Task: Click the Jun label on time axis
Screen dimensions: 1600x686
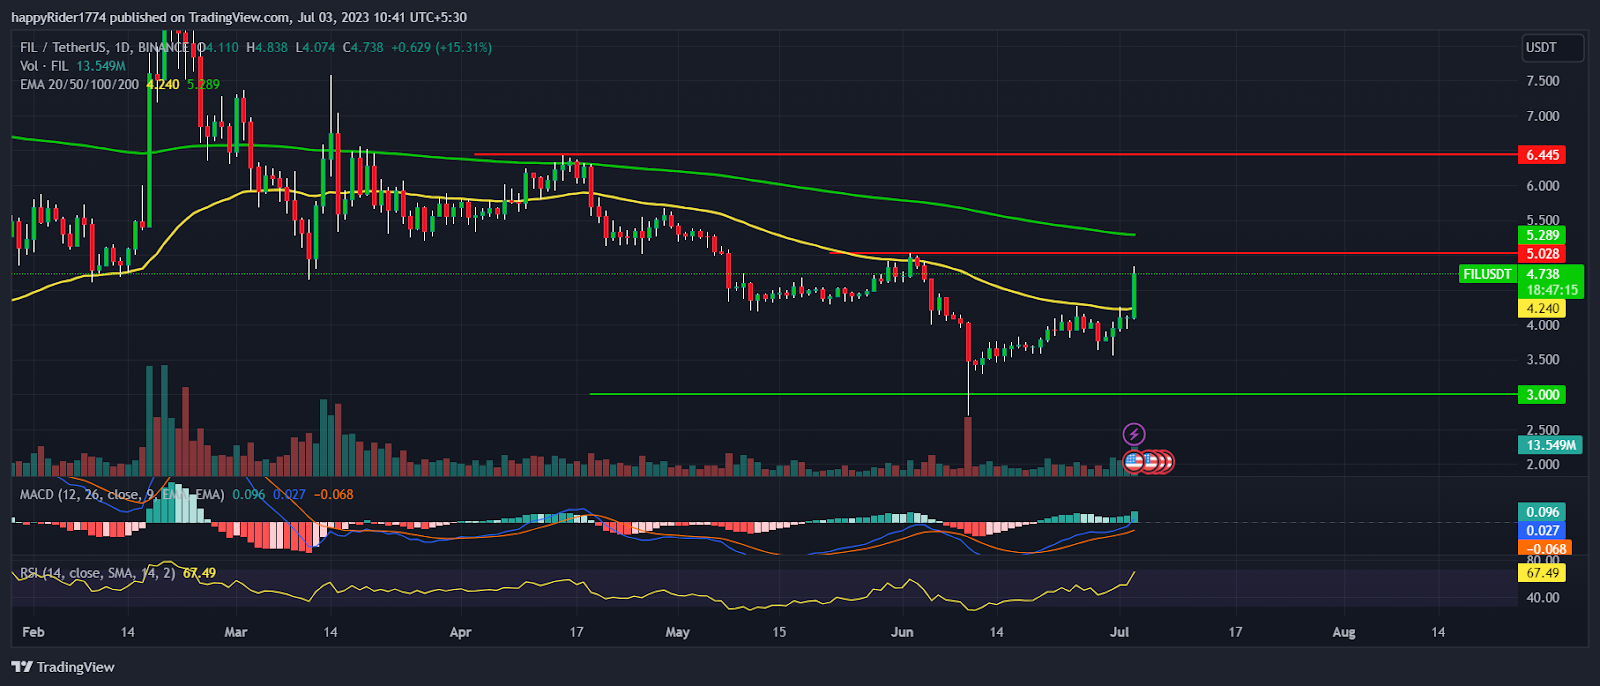Action: point(902,632)
